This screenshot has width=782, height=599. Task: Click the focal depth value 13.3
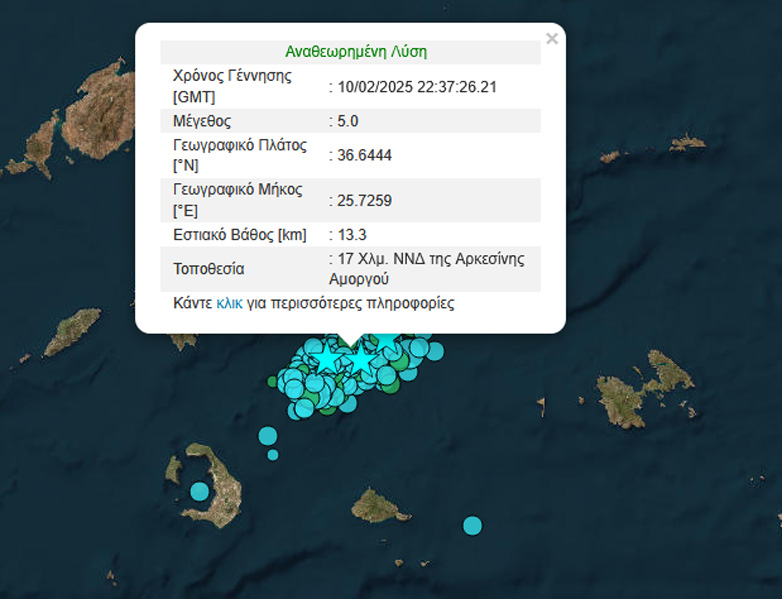point(350,235)
